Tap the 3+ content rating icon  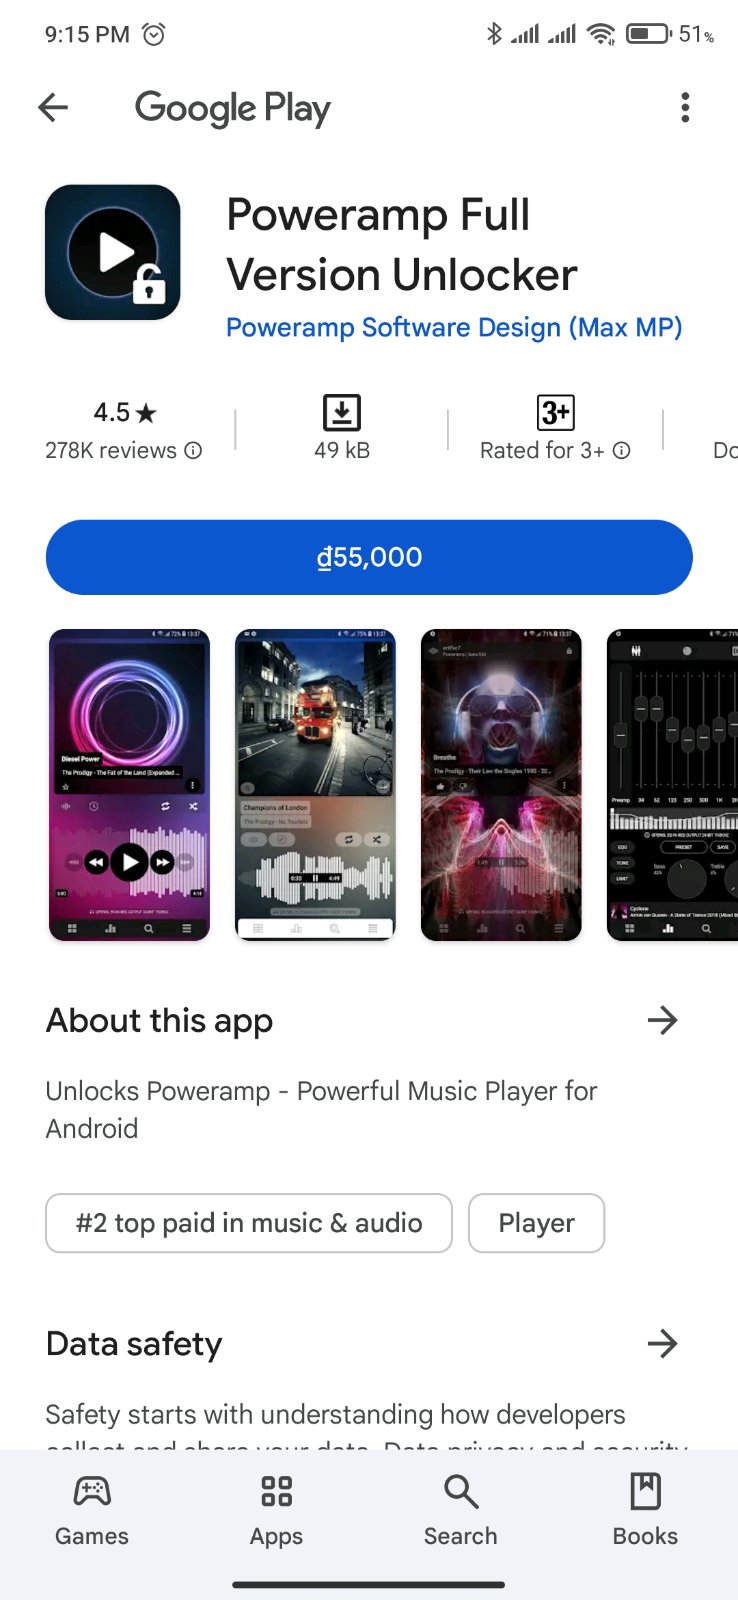[x=555, y=412]
